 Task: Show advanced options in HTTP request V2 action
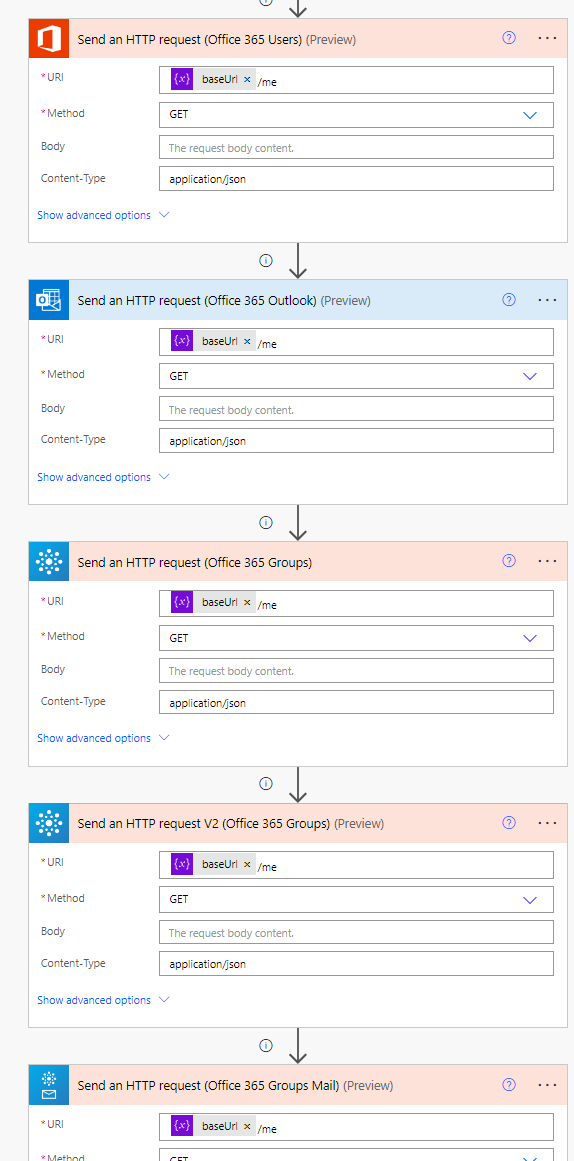tap(103, 1000)
